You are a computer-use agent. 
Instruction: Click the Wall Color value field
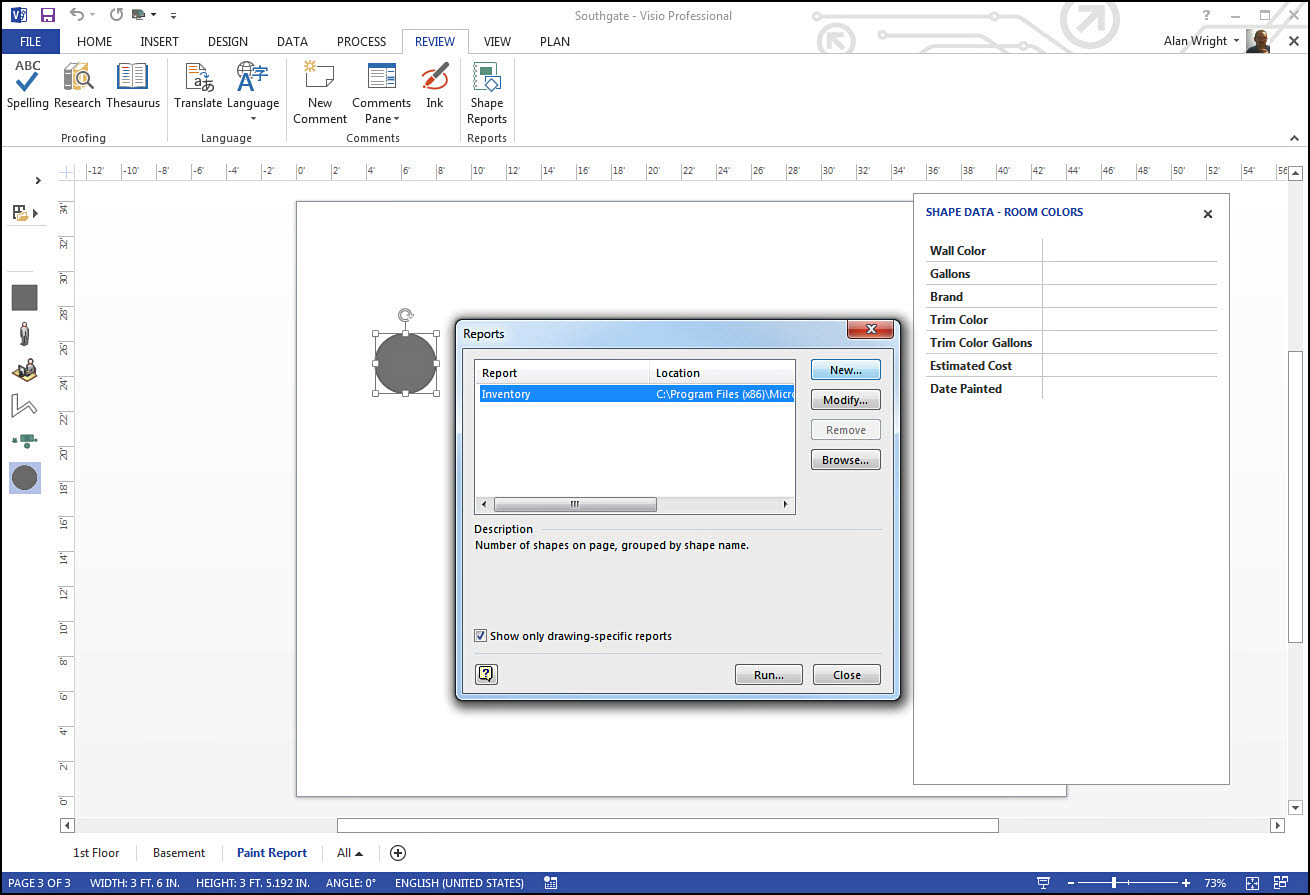tap(1130, 250)
